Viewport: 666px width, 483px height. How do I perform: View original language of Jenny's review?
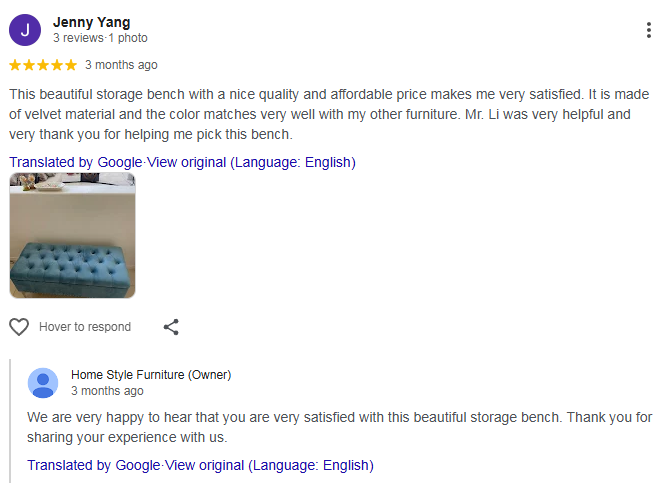pyautogui.click(x=252, y=162)
